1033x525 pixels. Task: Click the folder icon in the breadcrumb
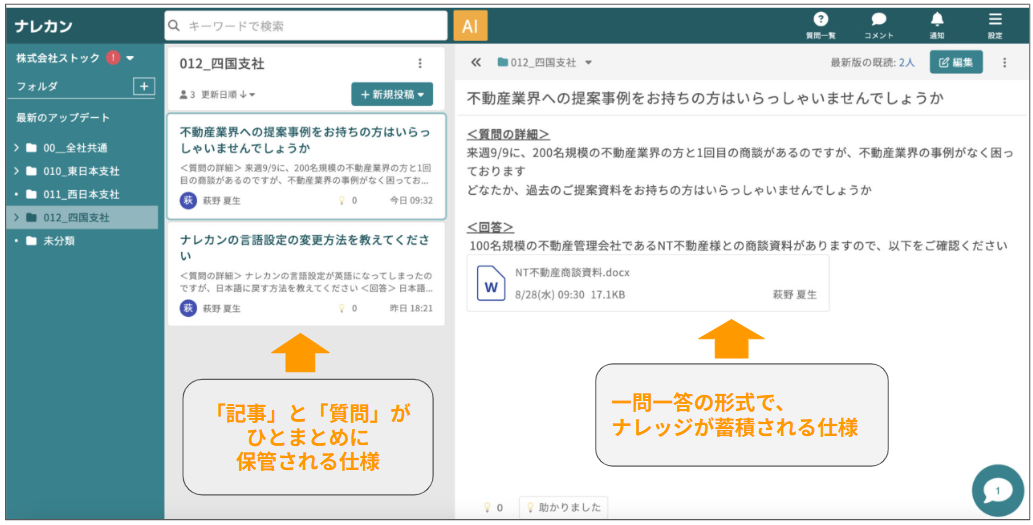pyautogui.click(x=503, y=63)
